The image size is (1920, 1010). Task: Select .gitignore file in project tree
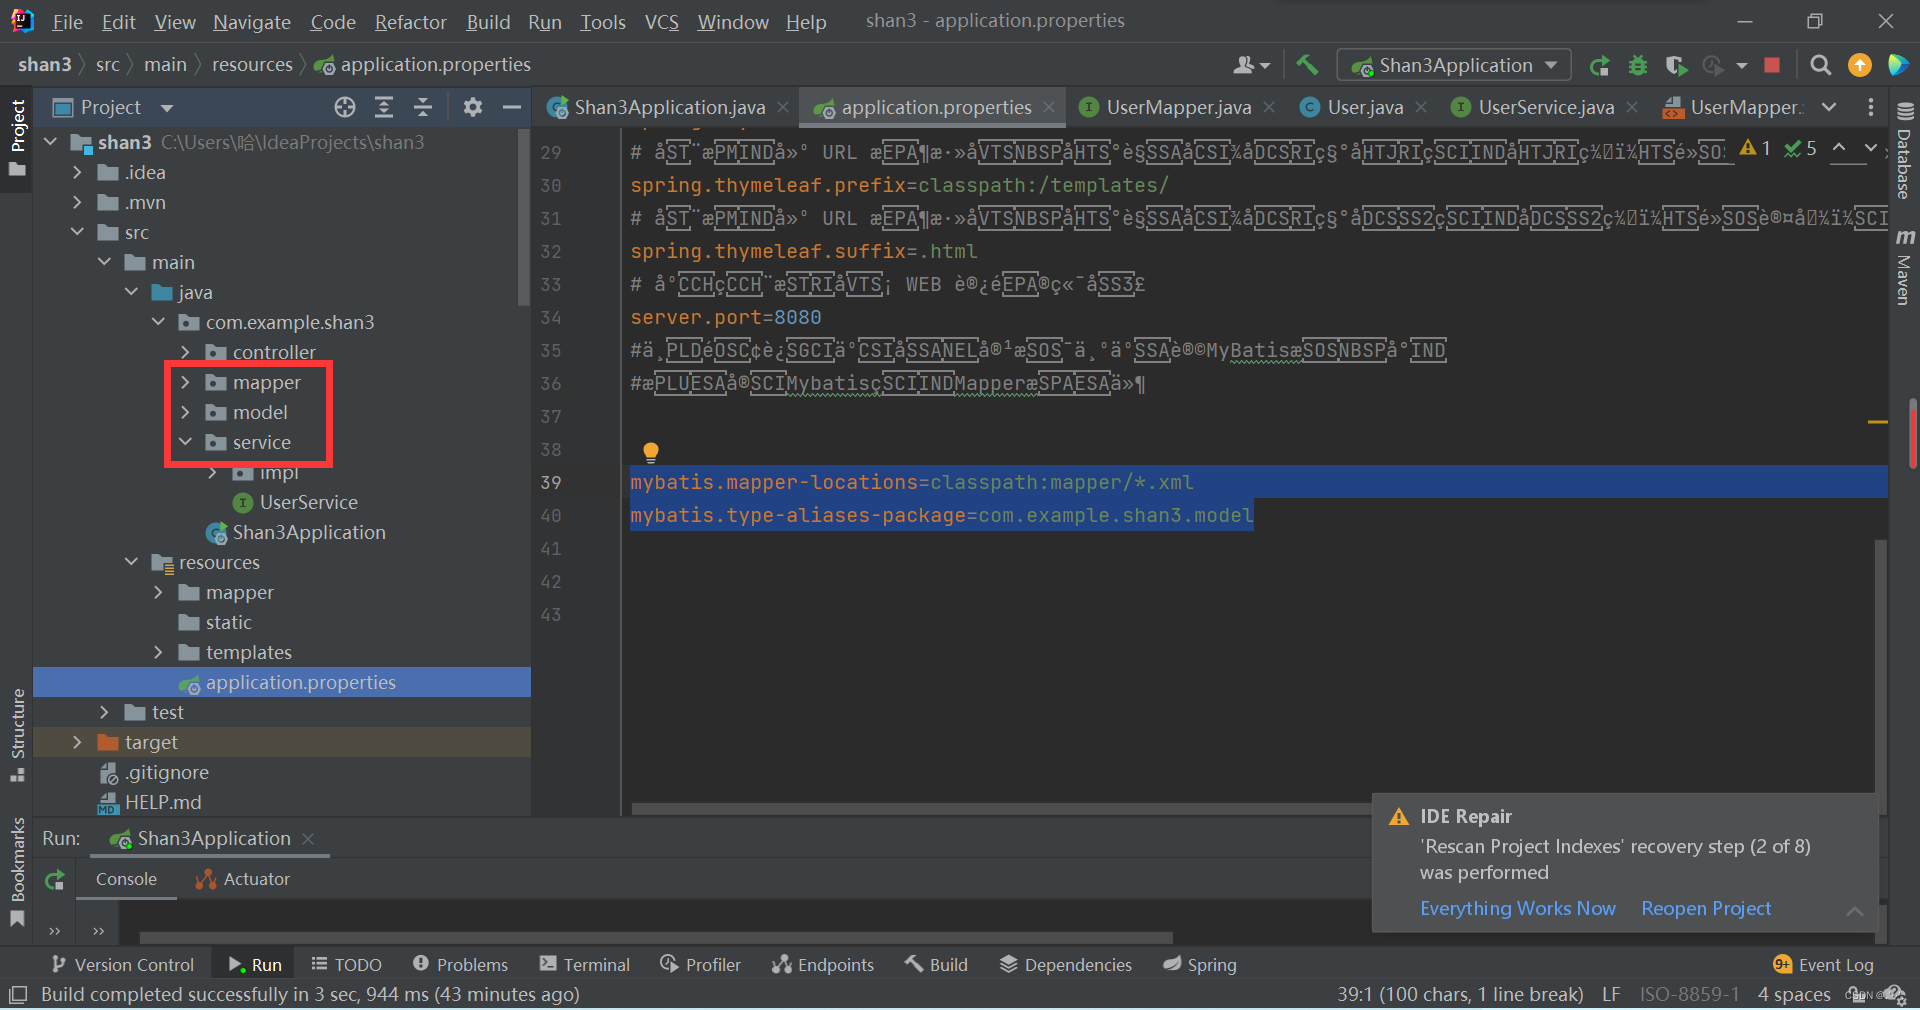click(166, 772)
